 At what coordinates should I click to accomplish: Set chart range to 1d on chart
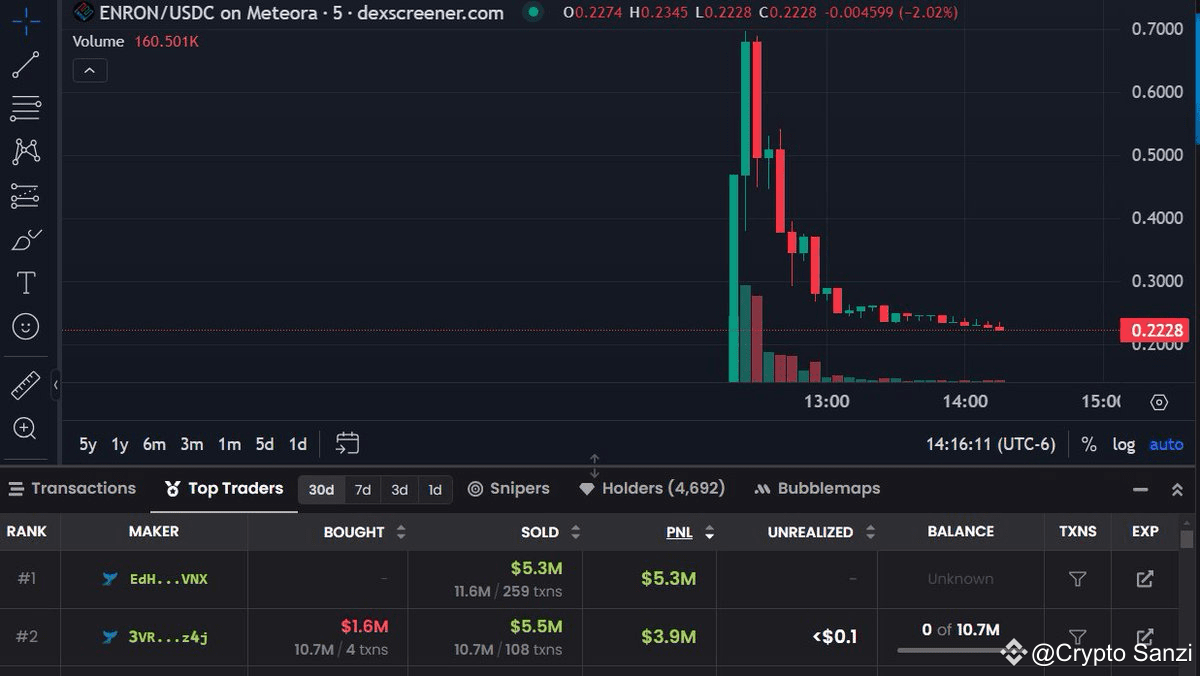click(297, 444)
